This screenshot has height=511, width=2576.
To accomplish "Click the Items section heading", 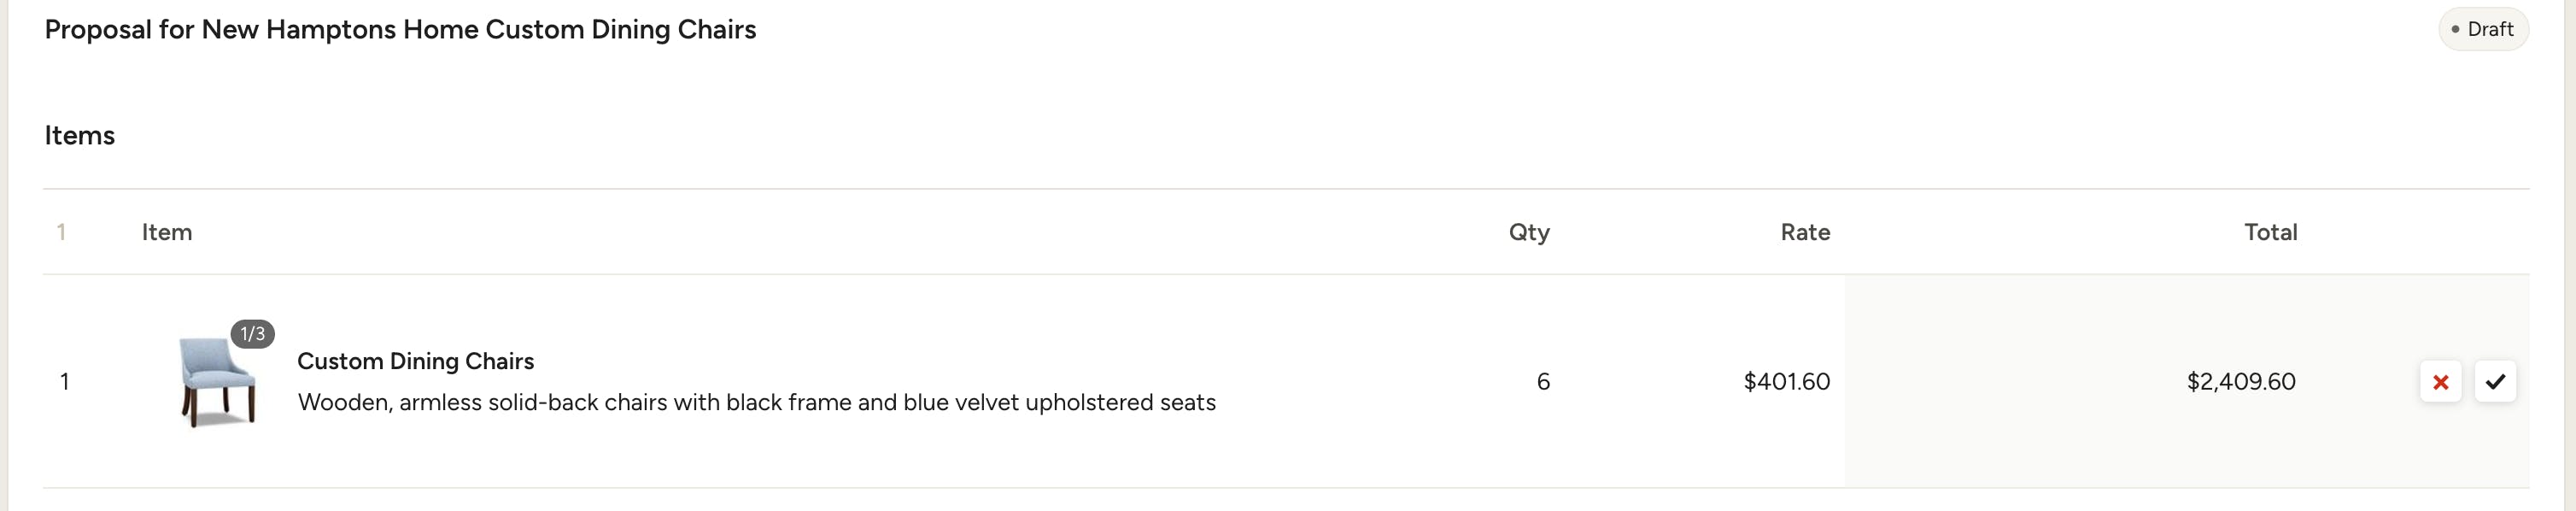I will tap(80, 136).
